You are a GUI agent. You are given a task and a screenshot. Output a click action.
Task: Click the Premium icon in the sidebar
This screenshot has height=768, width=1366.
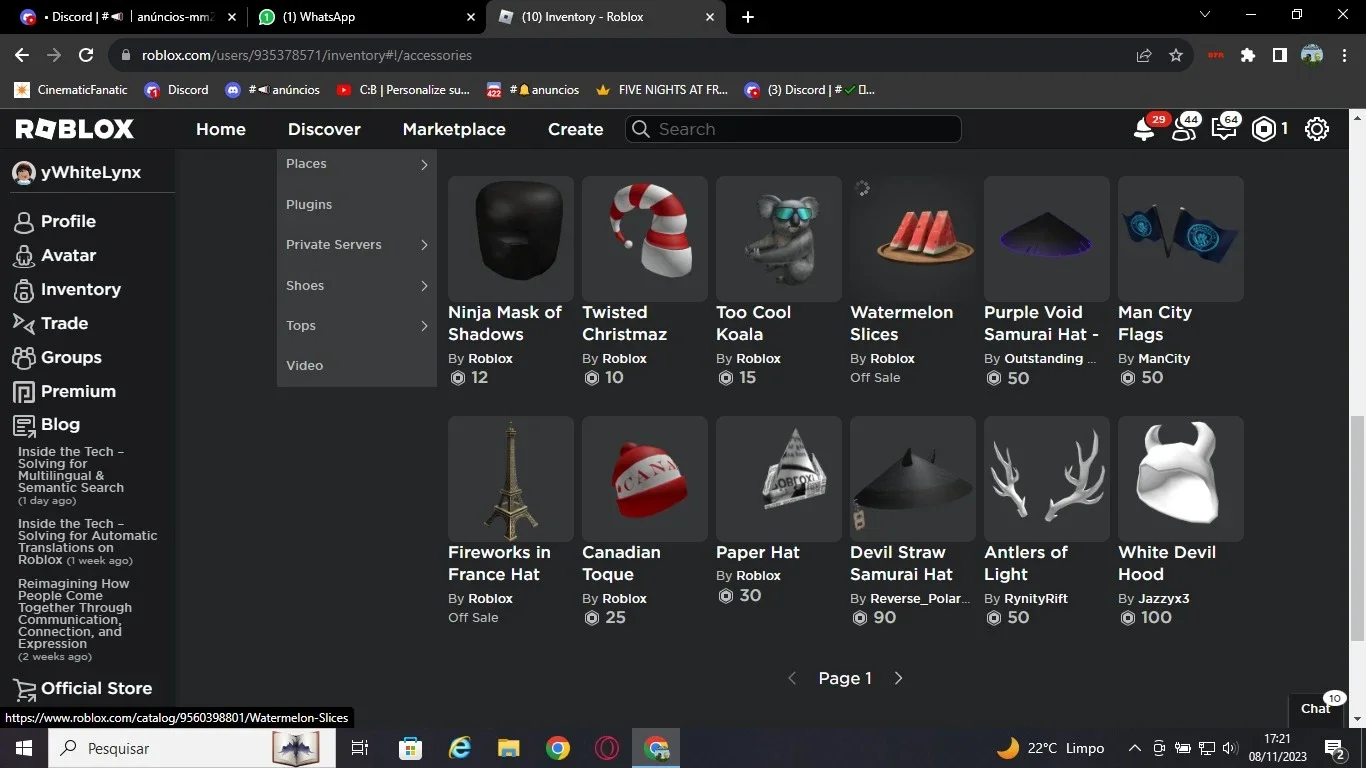point(23,391)
